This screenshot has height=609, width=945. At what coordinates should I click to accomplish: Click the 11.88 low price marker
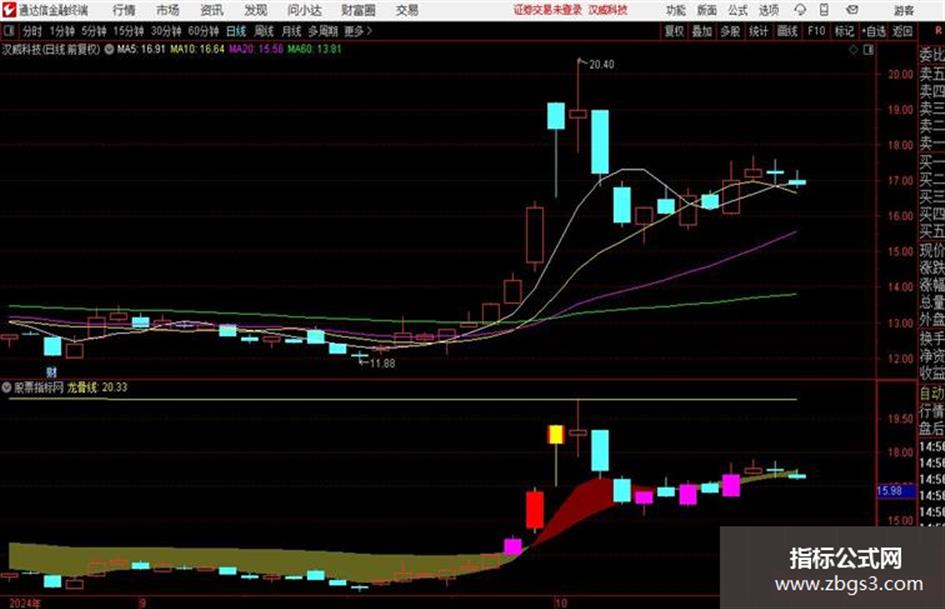pyautogui.click(x=382, y=364)
